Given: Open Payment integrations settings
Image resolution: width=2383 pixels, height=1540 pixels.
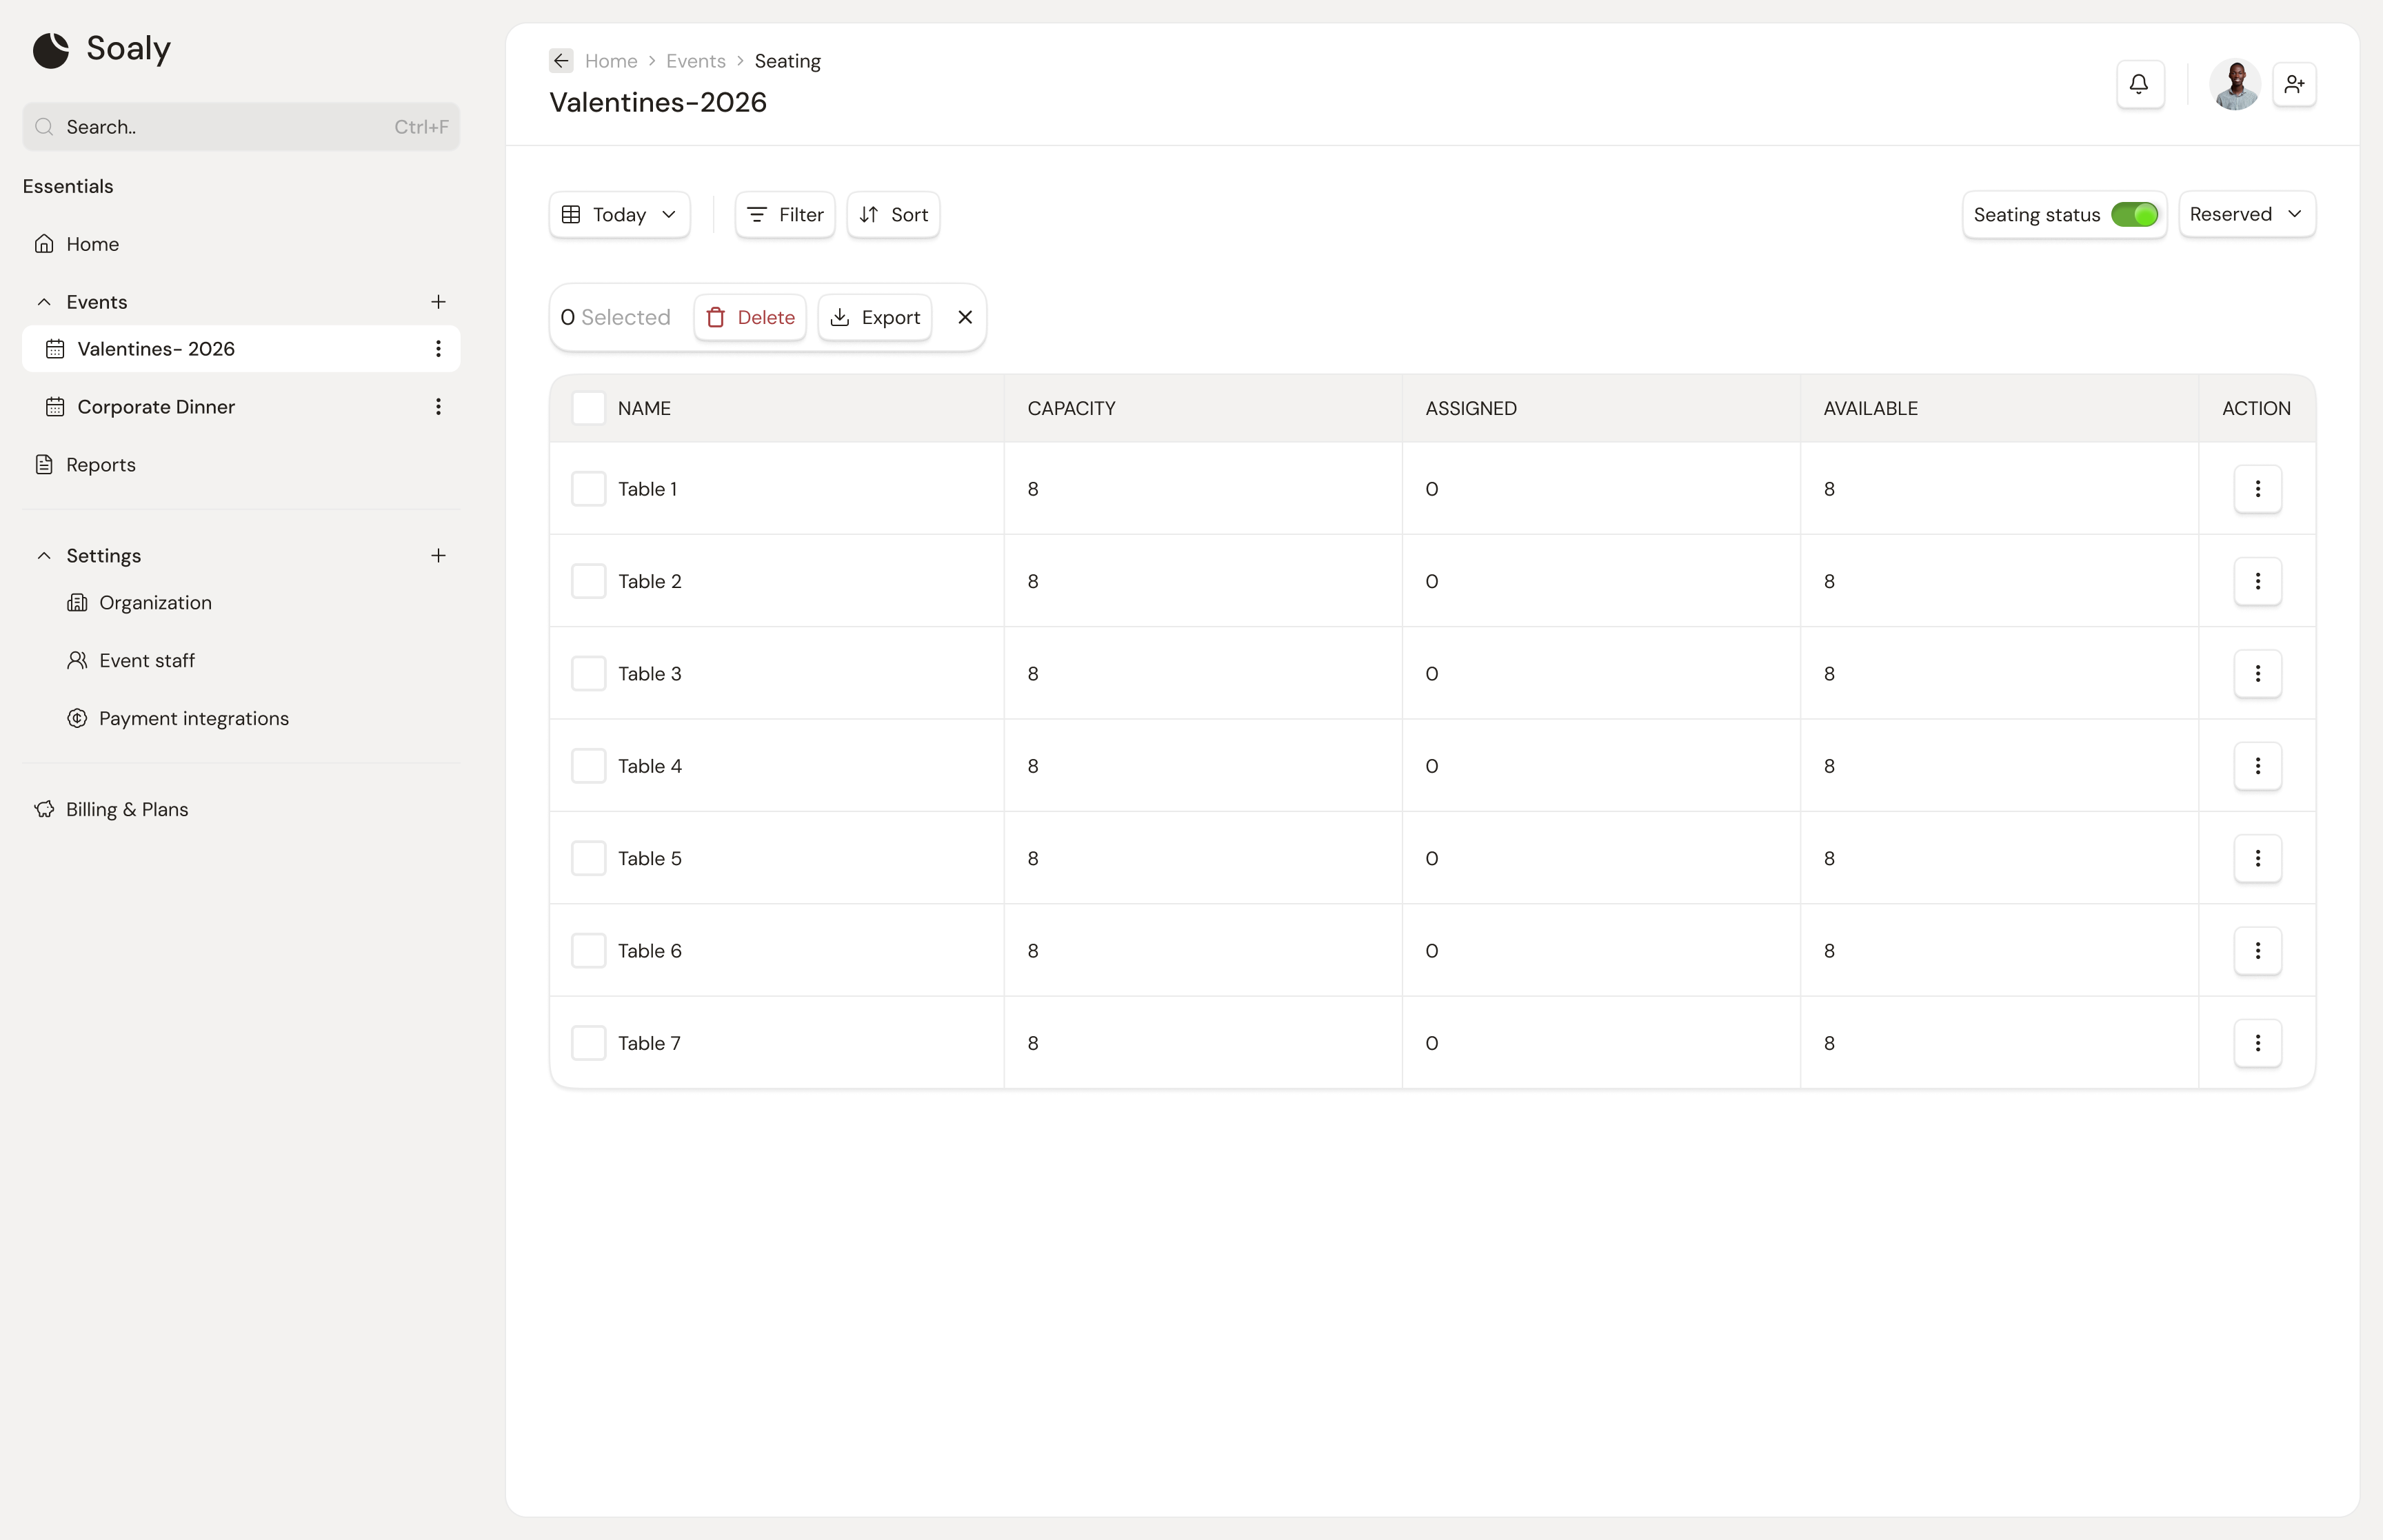Looking at the screenshot, I should (x=178, y=719).
